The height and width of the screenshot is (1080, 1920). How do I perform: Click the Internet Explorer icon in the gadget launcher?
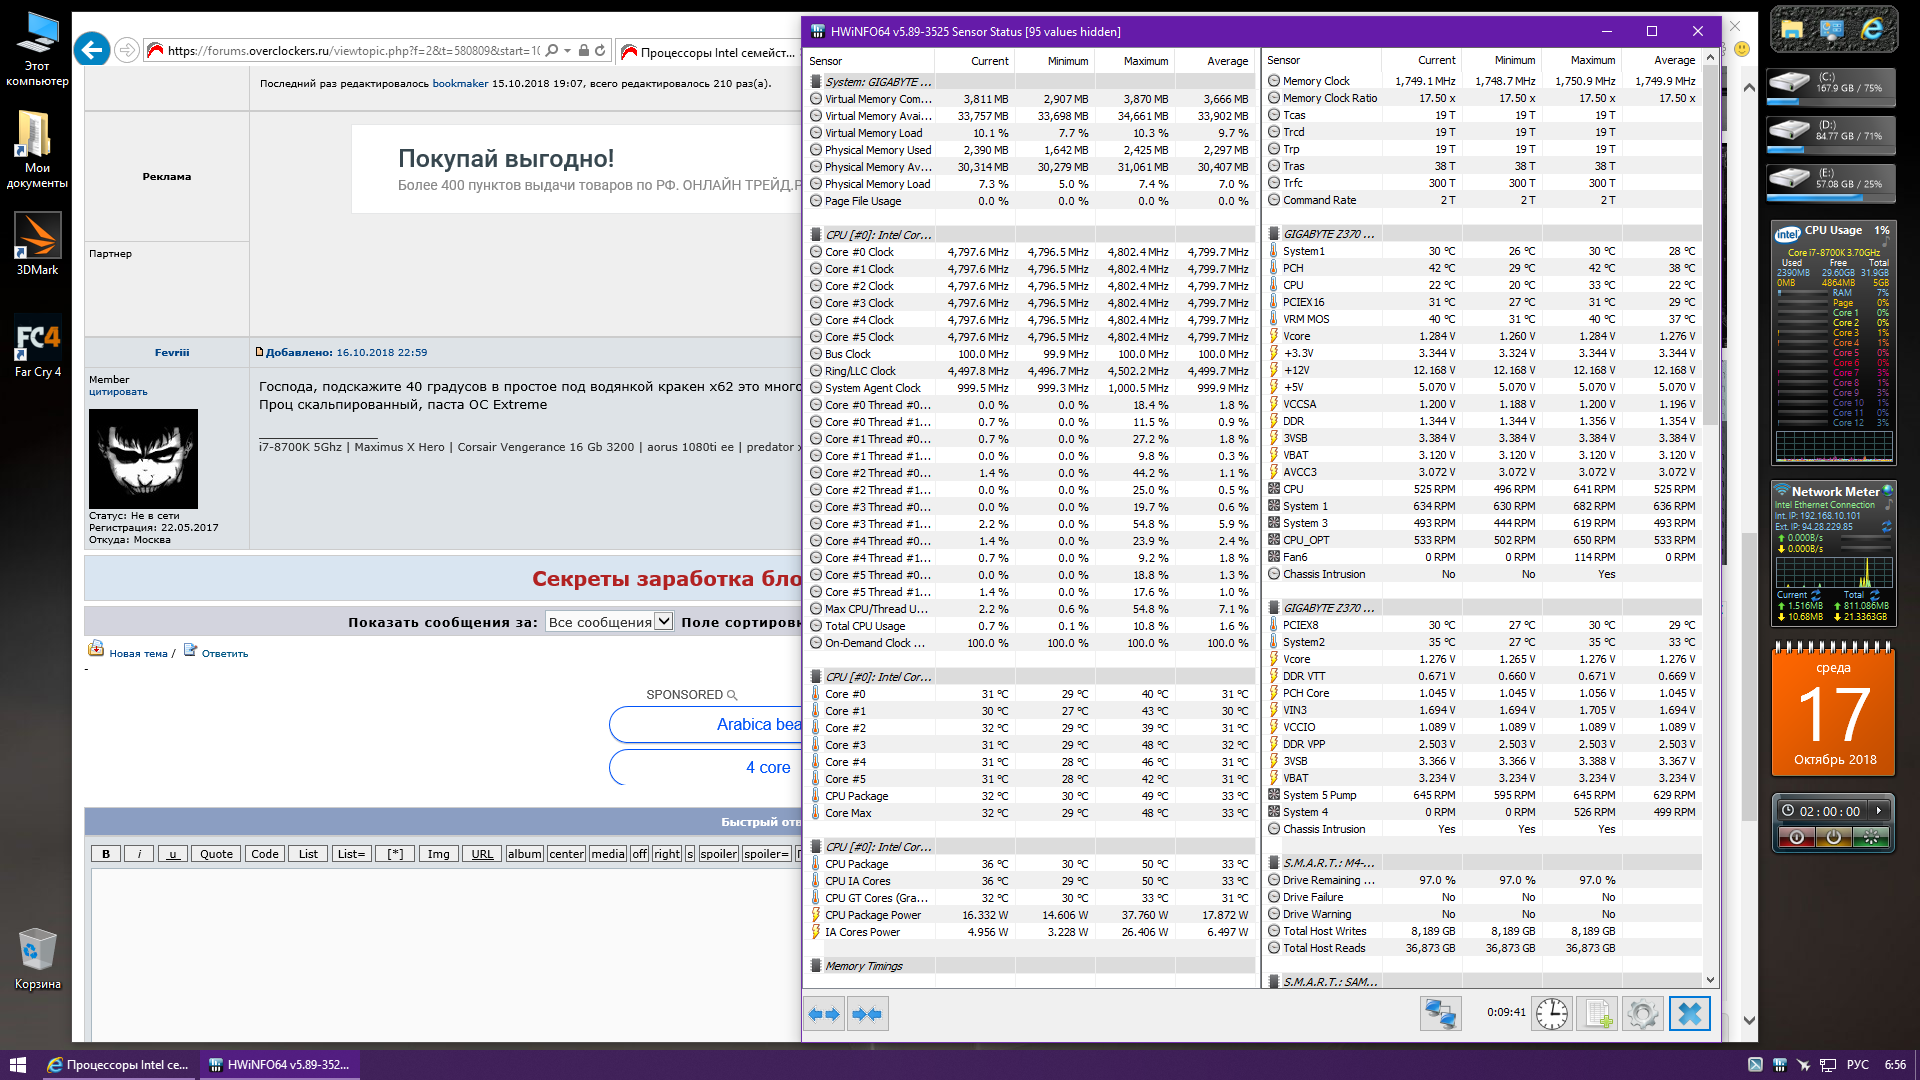point(1872,30)
